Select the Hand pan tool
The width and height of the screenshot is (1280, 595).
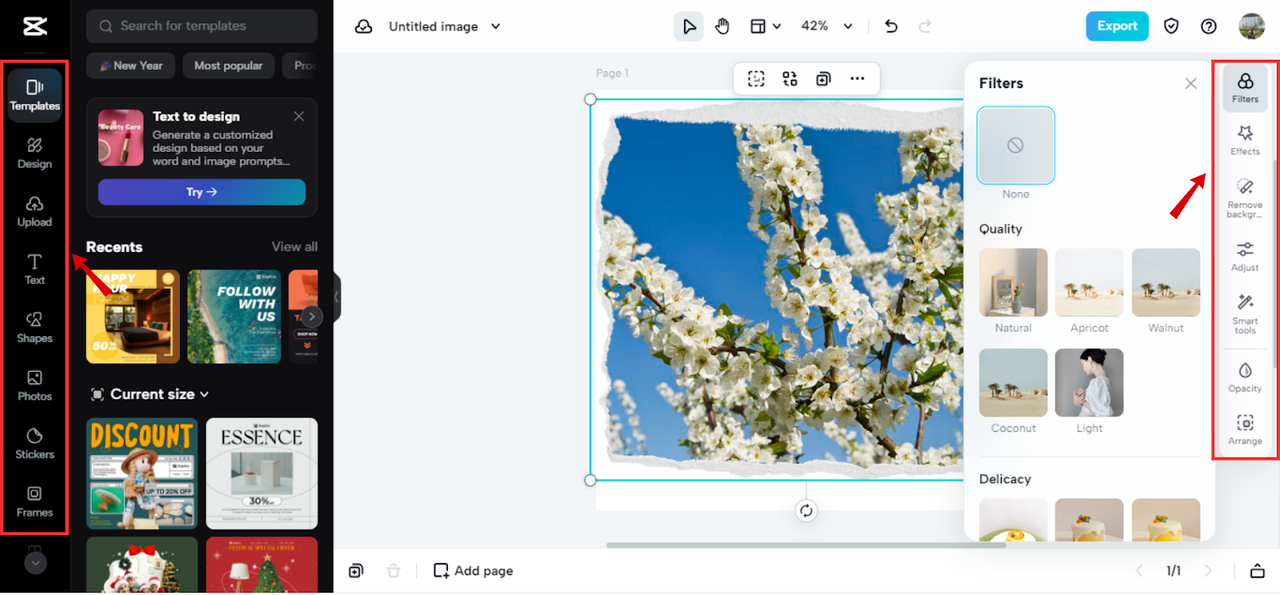pos(722,27)
